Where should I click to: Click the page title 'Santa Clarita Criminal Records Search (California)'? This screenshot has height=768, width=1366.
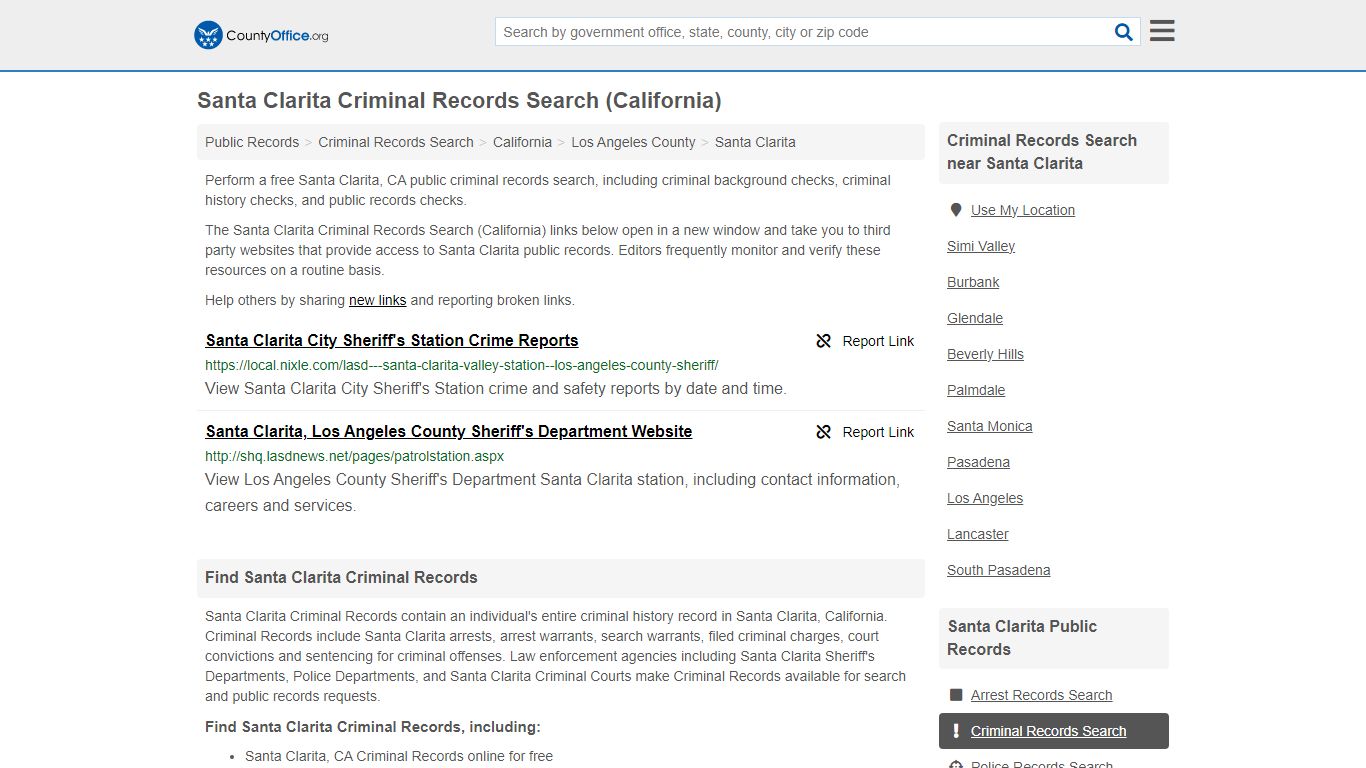tap(459, 100)
